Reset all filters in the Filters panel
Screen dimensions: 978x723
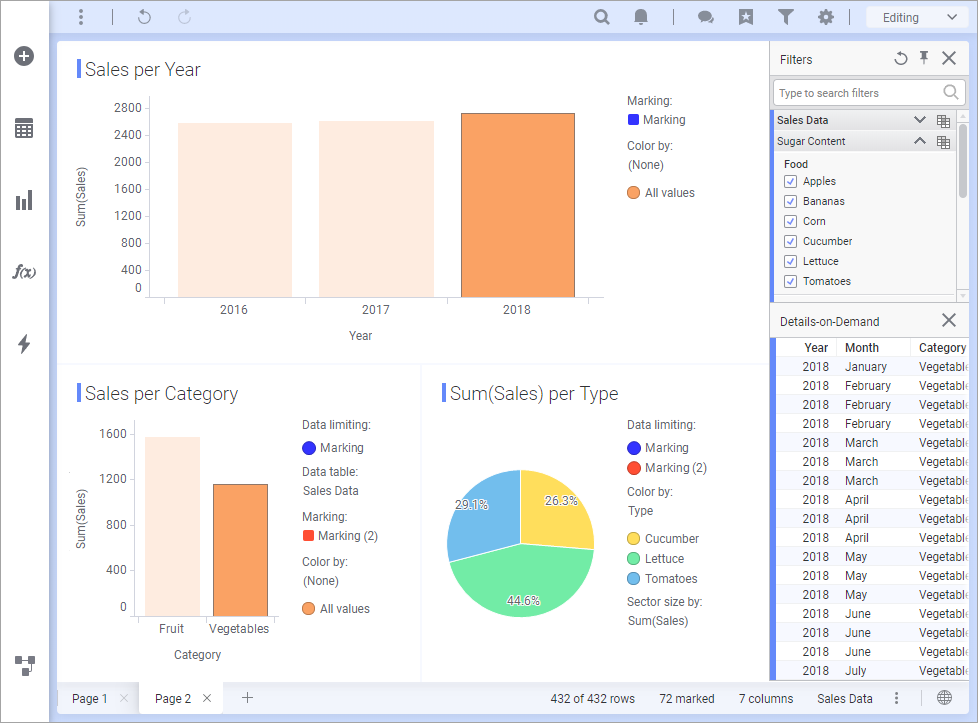click(x=899, y=59)
